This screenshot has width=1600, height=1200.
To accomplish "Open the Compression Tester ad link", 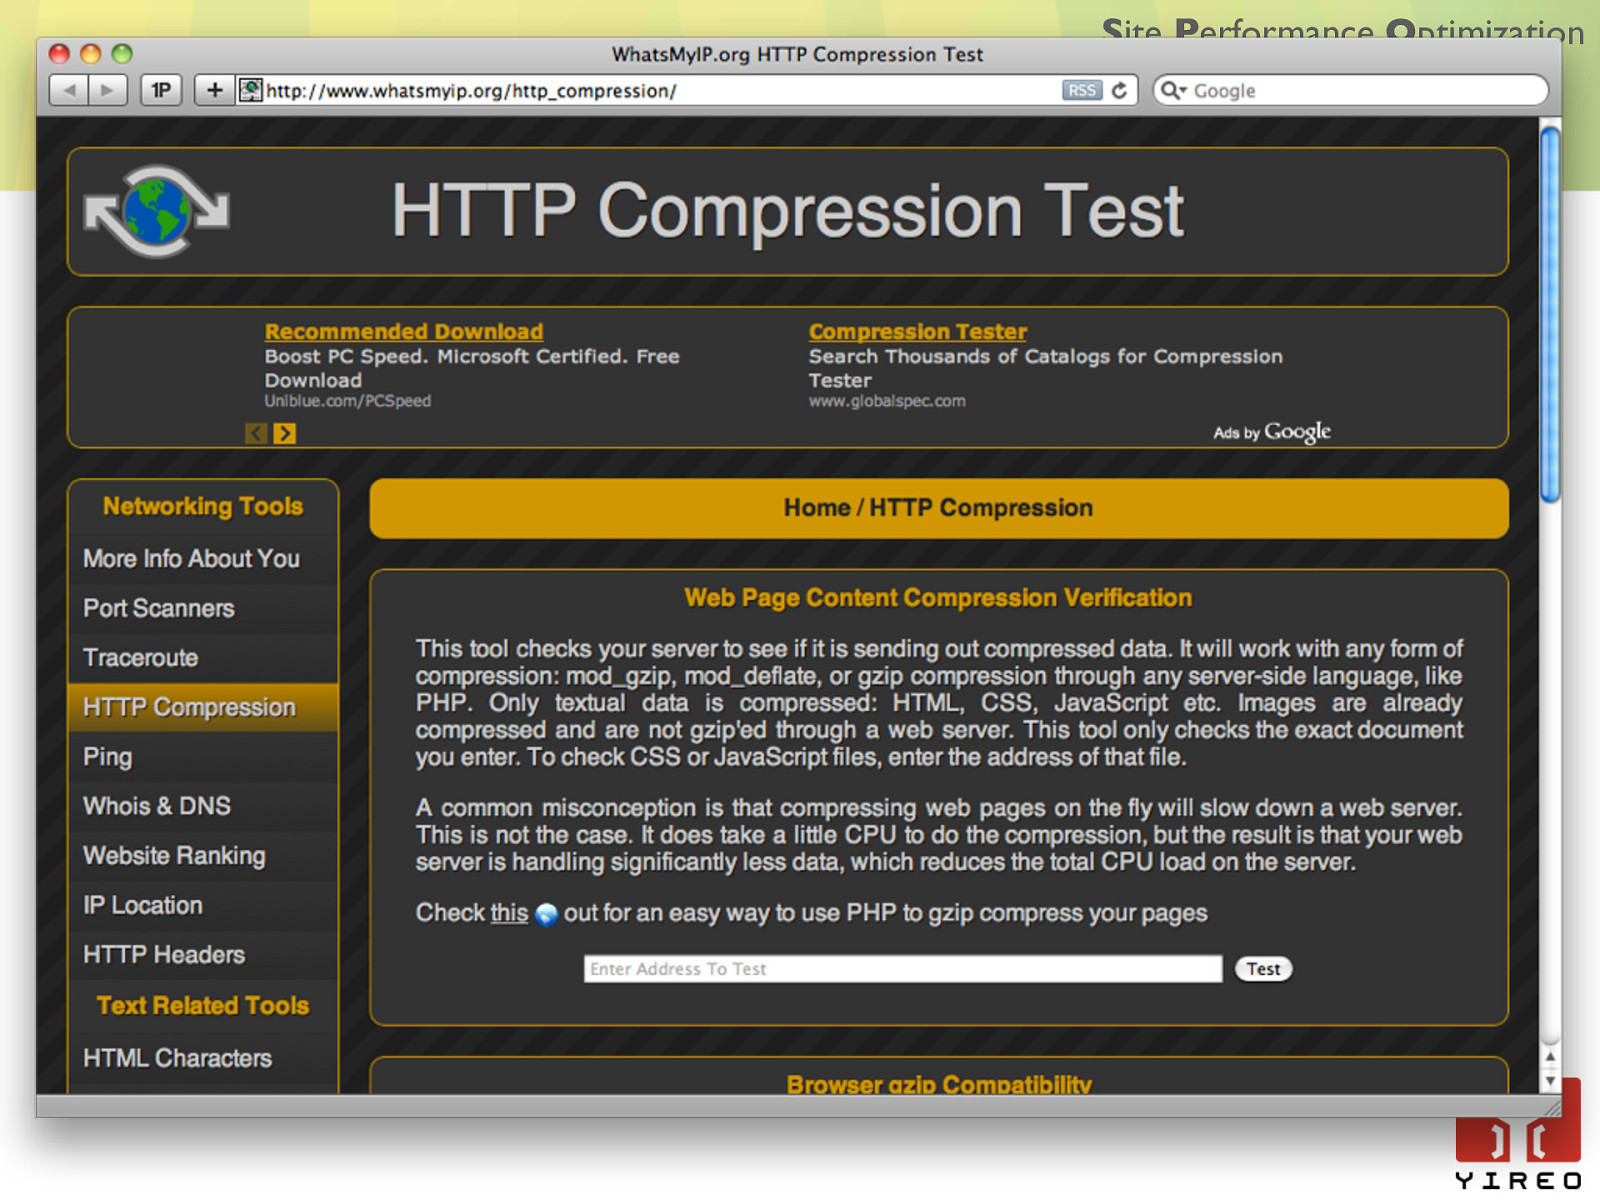I will click(x=918, y=332).
